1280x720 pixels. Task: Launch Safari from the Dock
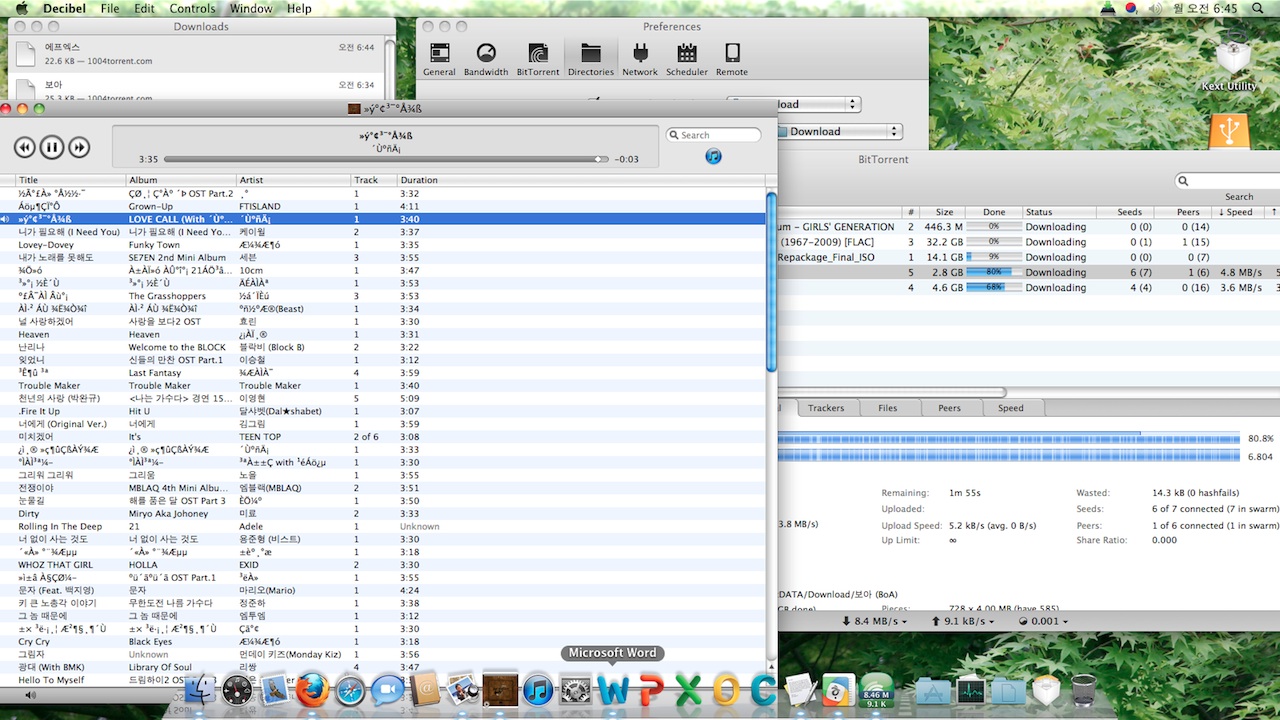350,690
